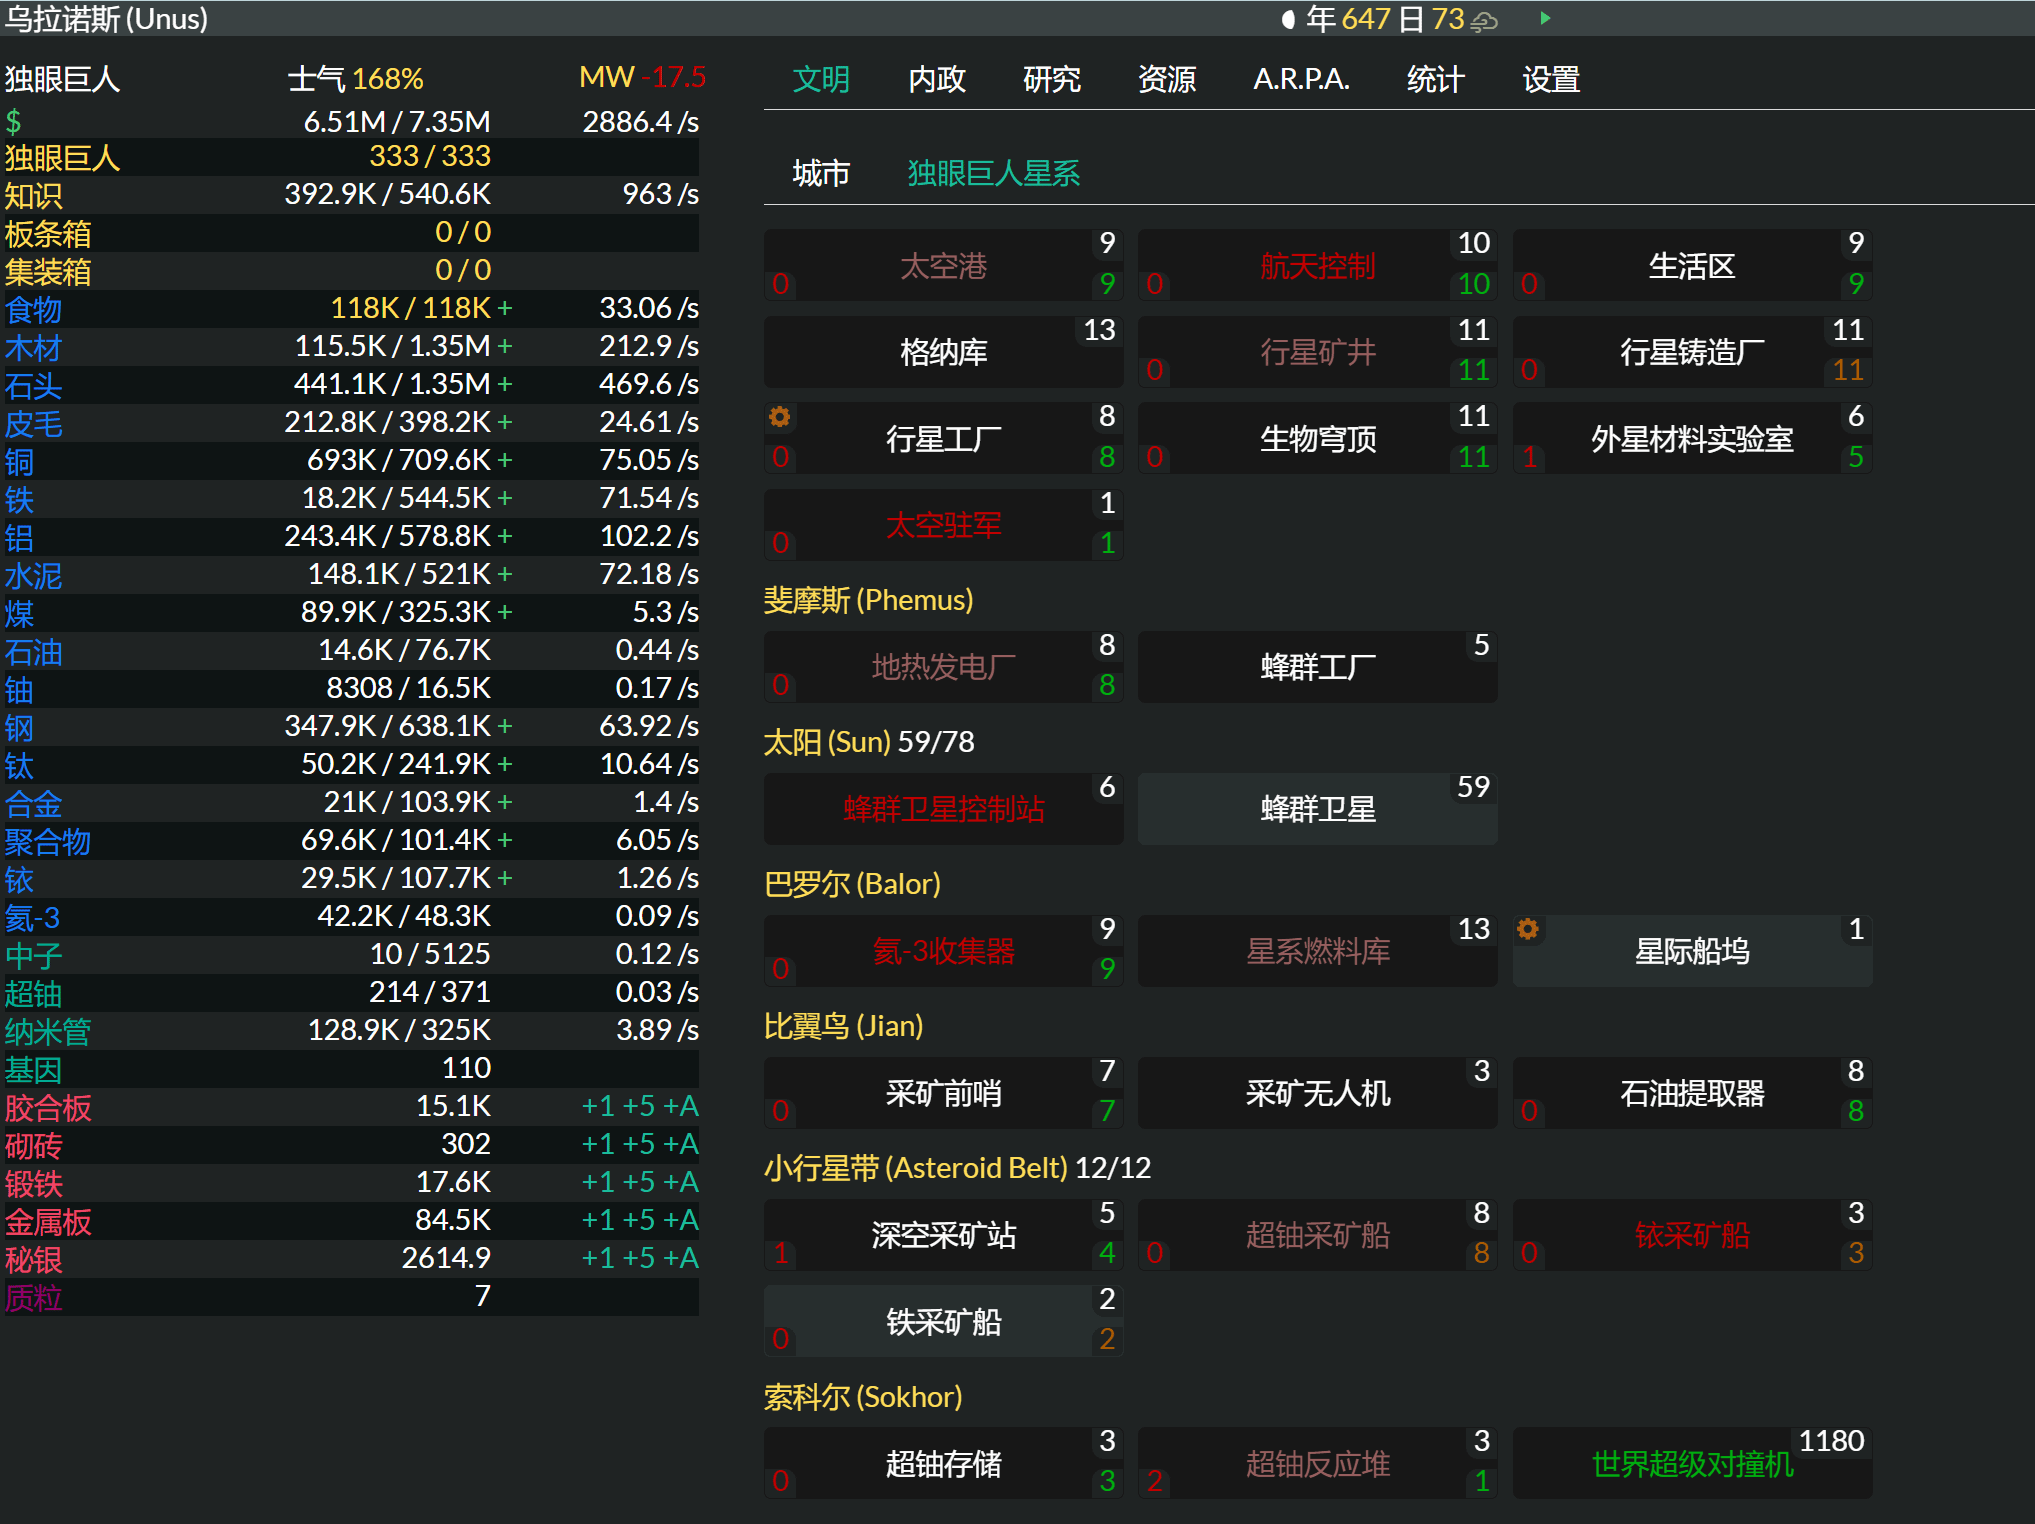Craft +5 金属板
Viewport: 2035px width, 1524px height.
click(x=639, y=1220)
